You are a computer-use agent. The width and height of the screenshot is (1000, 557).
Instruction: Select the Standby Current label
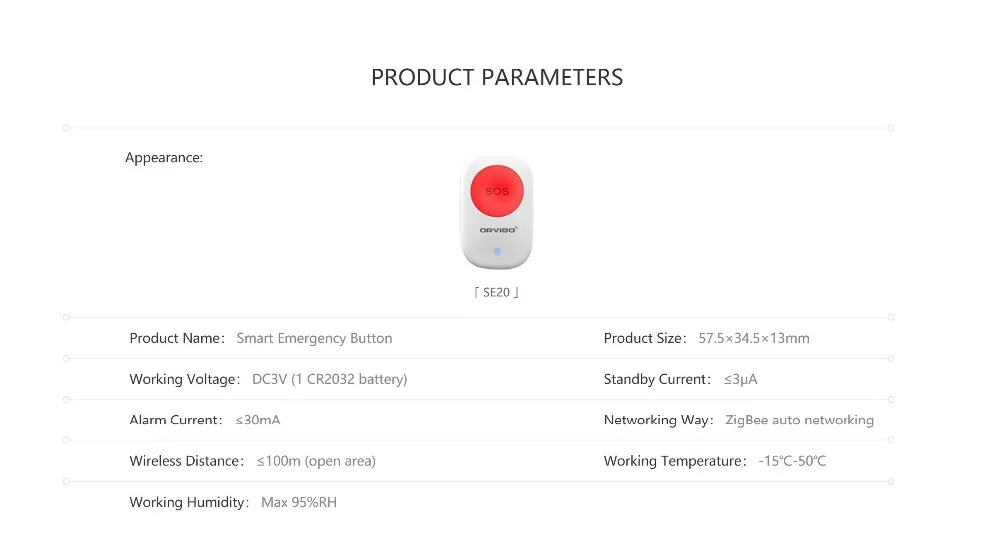(x=657, y=380)
